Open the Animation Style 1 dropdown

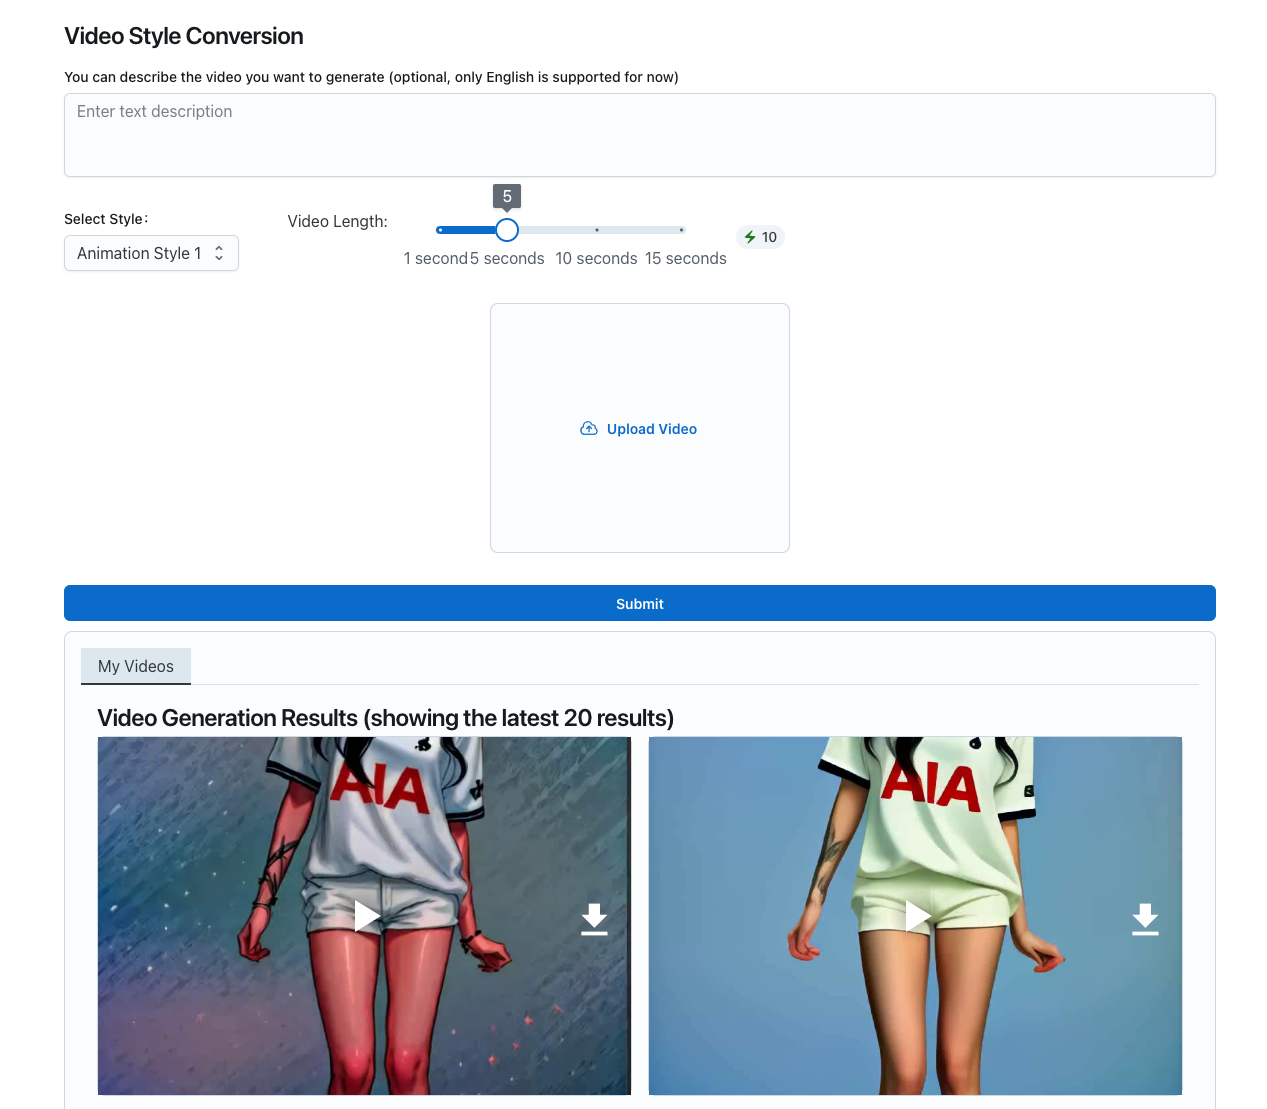(151, 253)
